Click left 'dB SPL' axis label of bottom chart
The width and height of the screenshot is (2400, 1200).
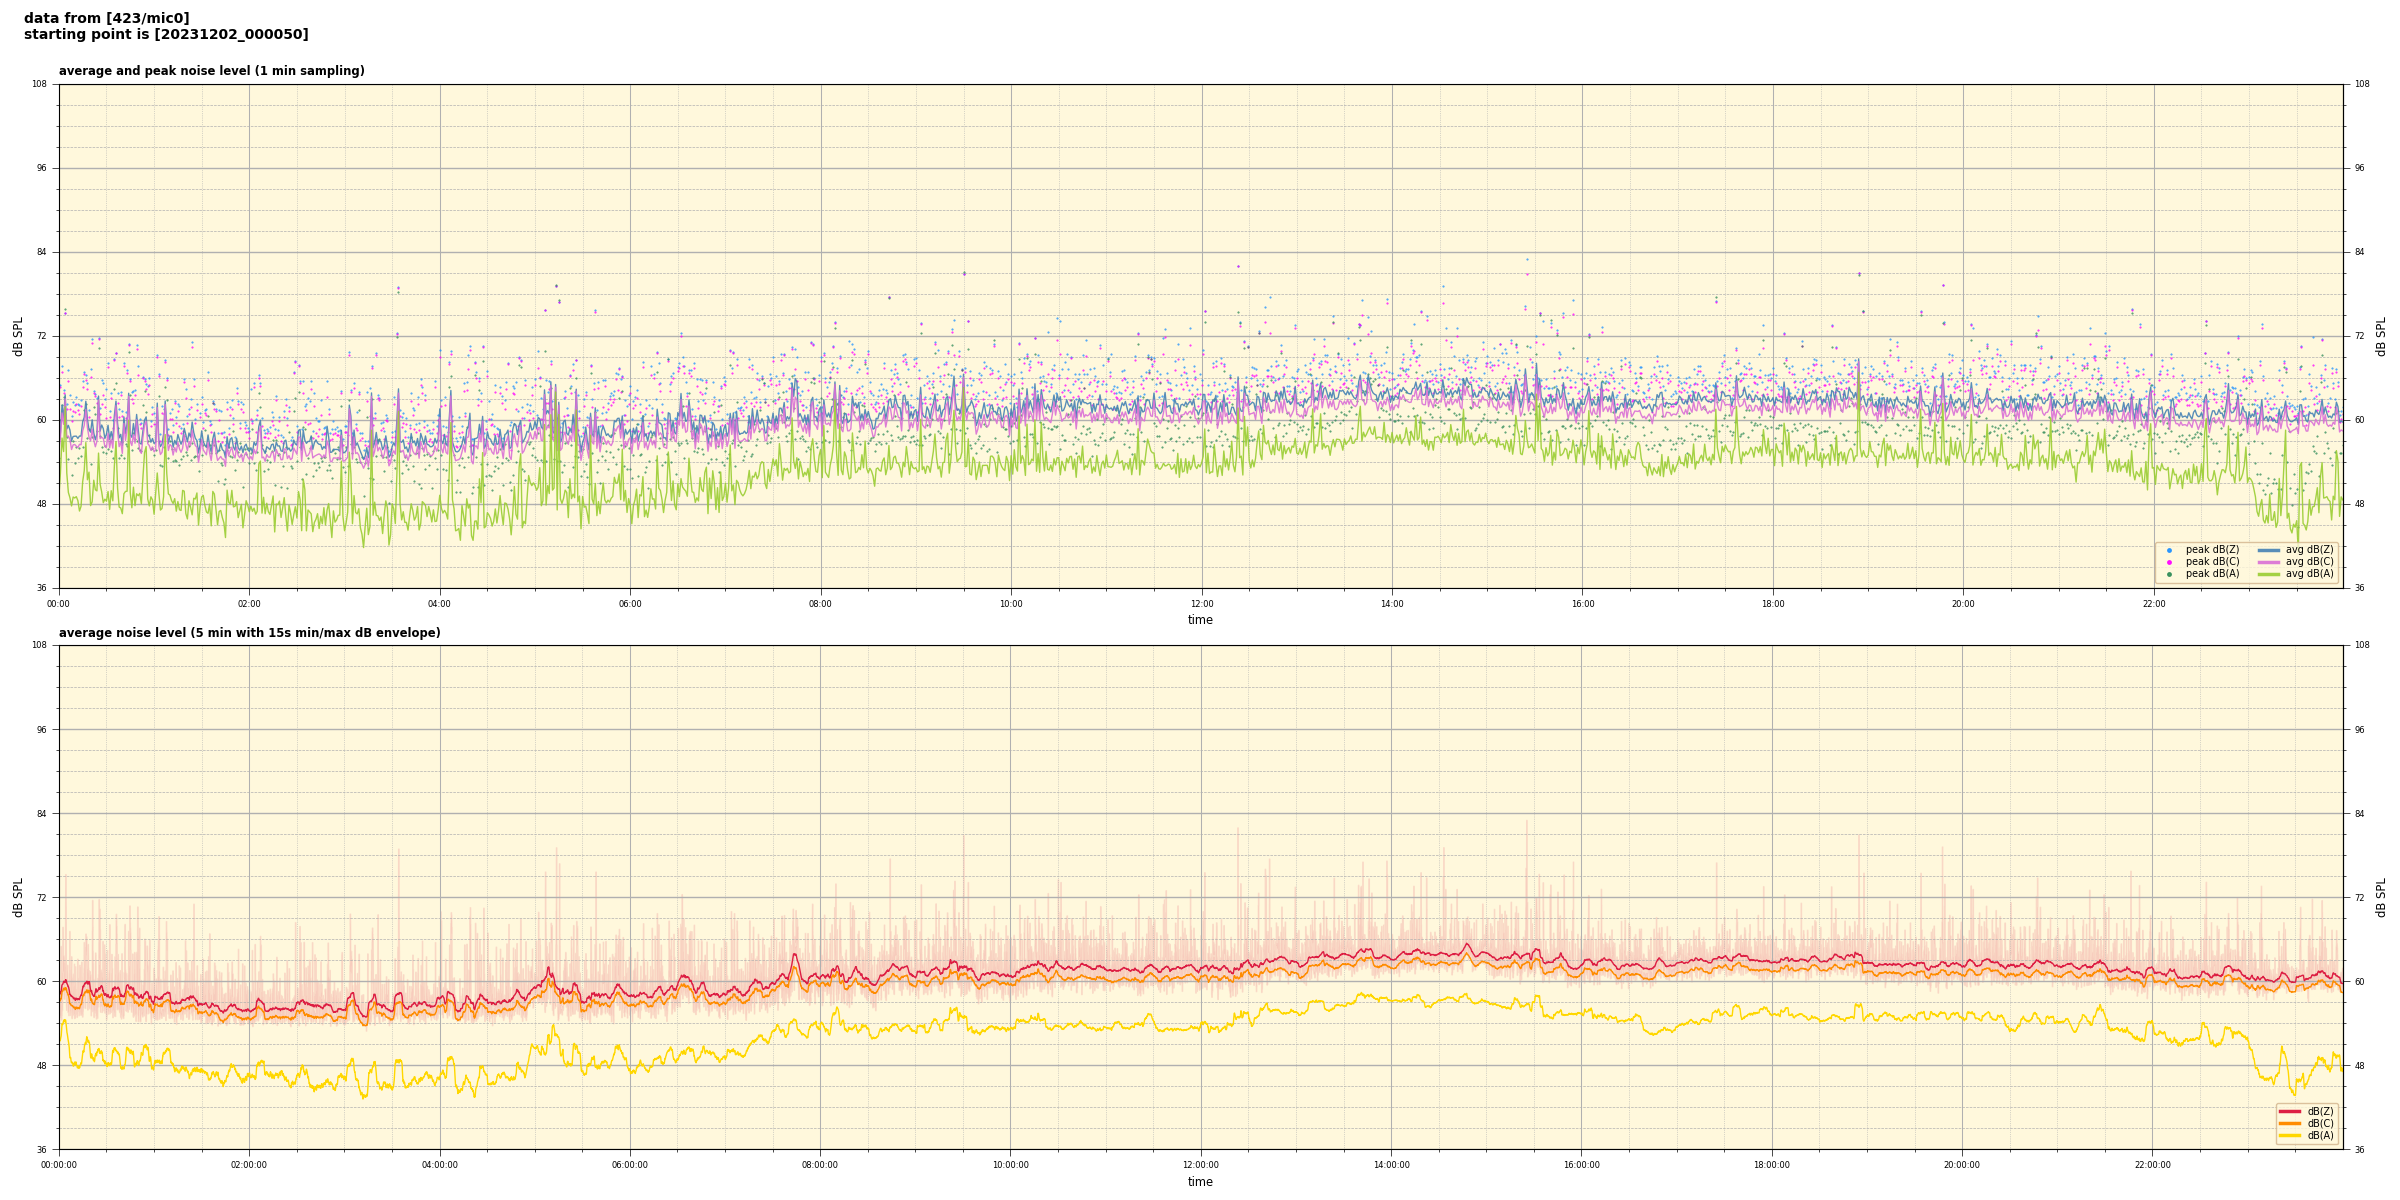(x=18, y=897)
